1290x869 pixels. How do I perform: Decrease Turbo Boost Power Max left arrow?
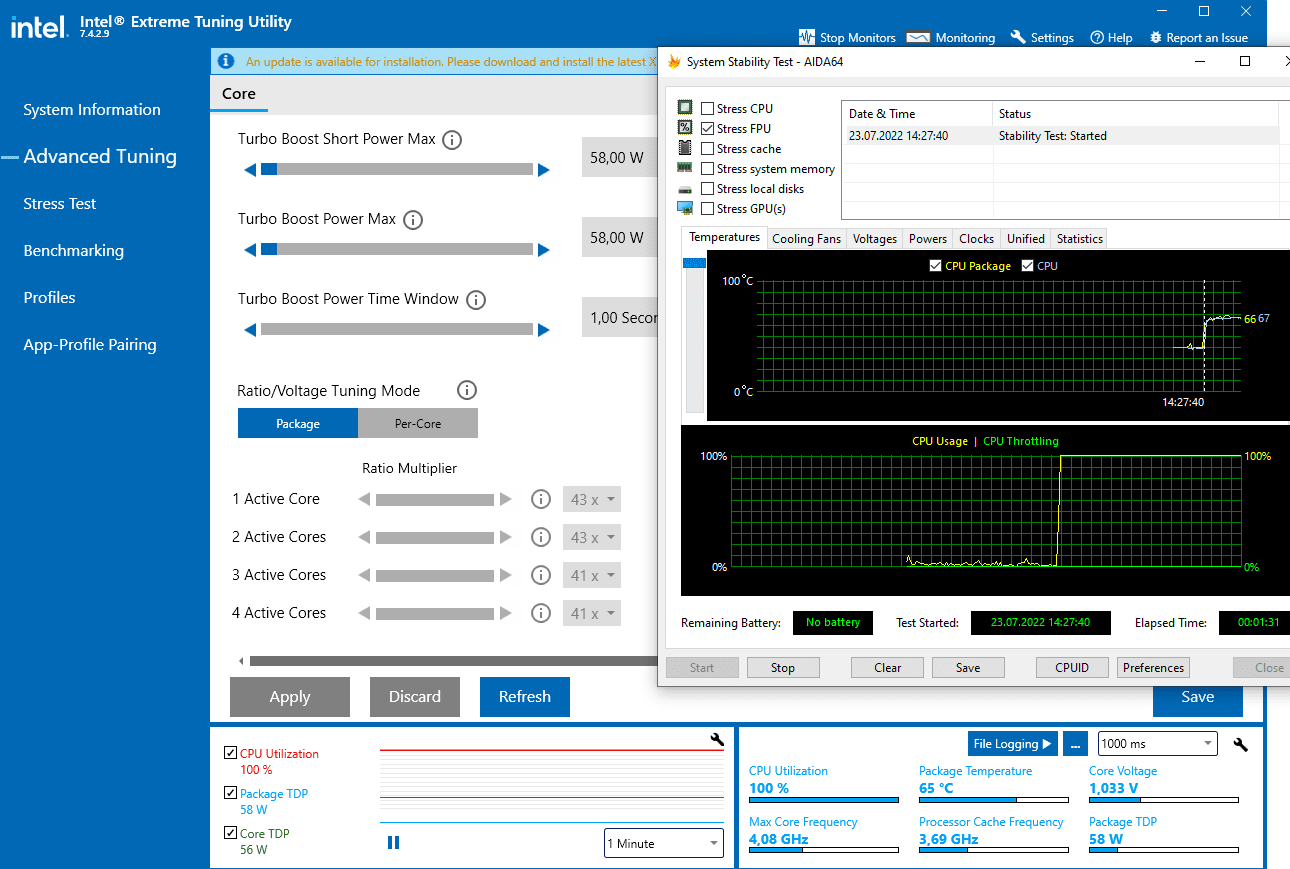click(x=250, y=250)
